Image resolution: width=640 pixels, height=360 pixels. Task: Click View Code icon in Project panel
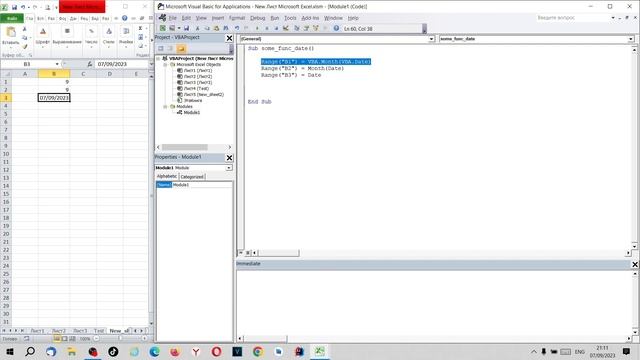click(x=161, y=49)
